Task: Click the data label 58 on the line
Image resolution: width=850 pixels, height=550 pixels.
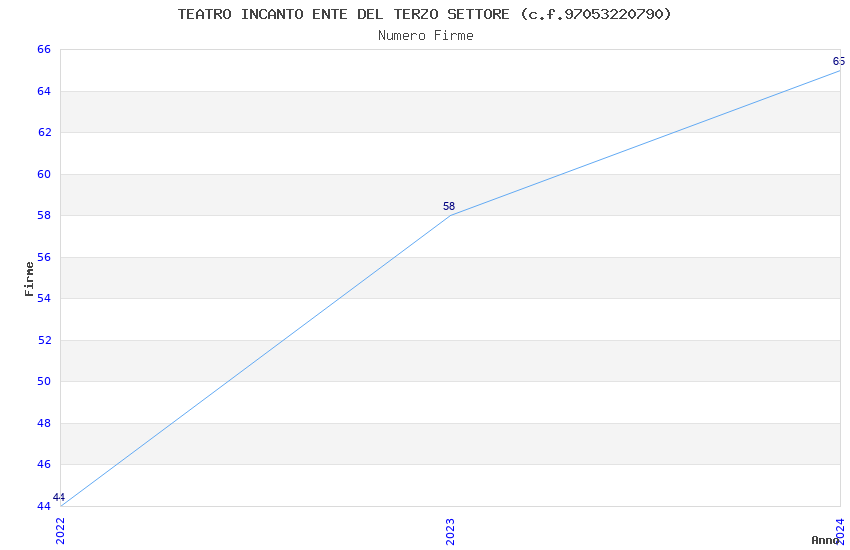Action: [x=449, y=206]
